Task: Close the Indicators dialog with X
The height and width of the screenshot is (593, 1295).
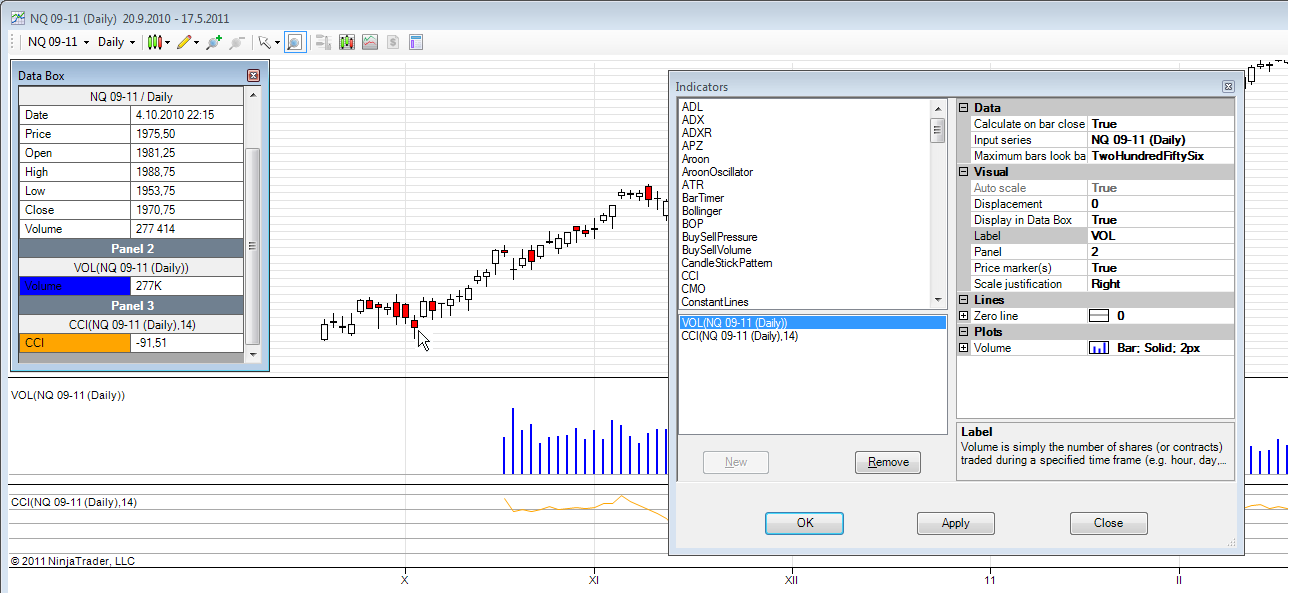Action: [x=1228, y=87]
